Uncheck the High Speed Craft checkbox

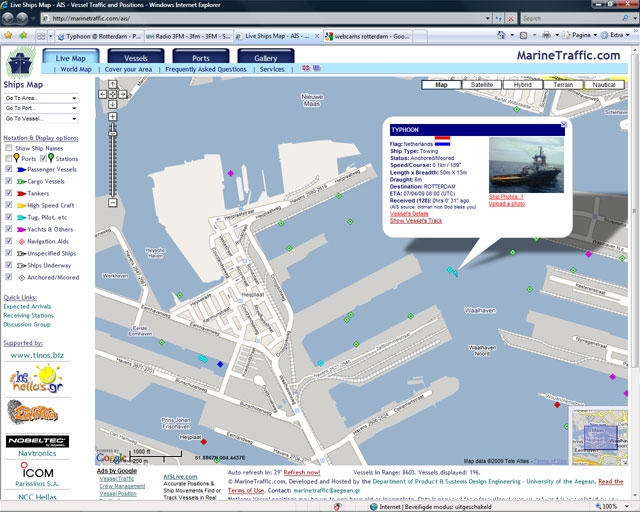click(9, 205)
